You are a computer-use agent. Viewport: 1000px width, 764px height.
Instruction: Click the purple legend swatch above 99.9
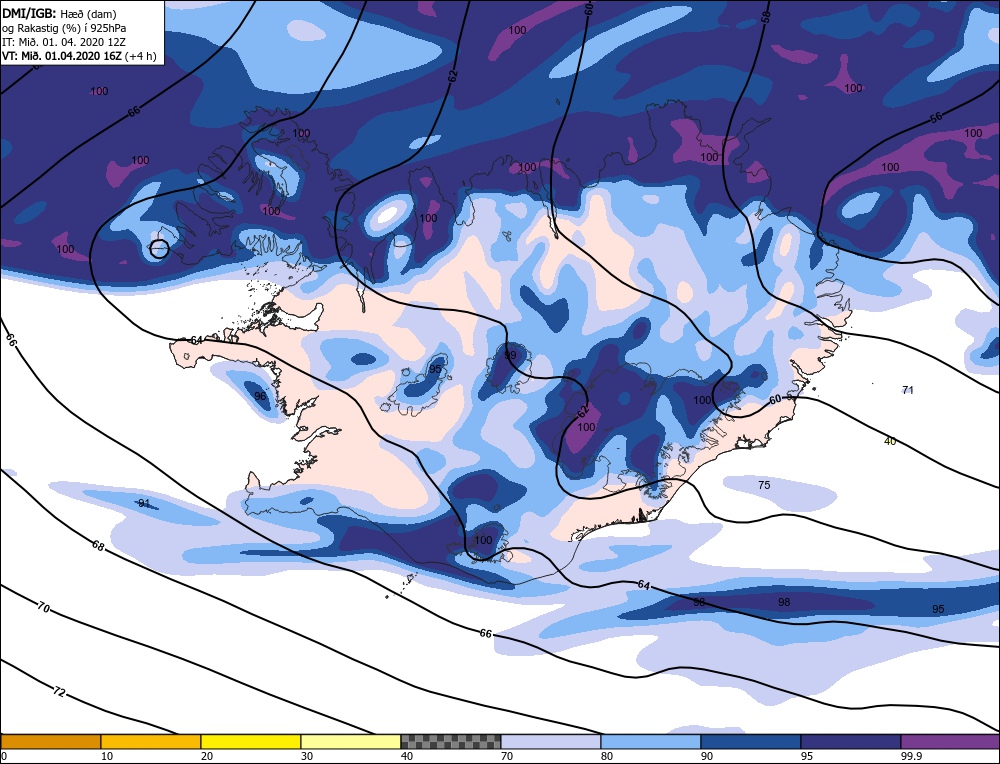point(950,741)
